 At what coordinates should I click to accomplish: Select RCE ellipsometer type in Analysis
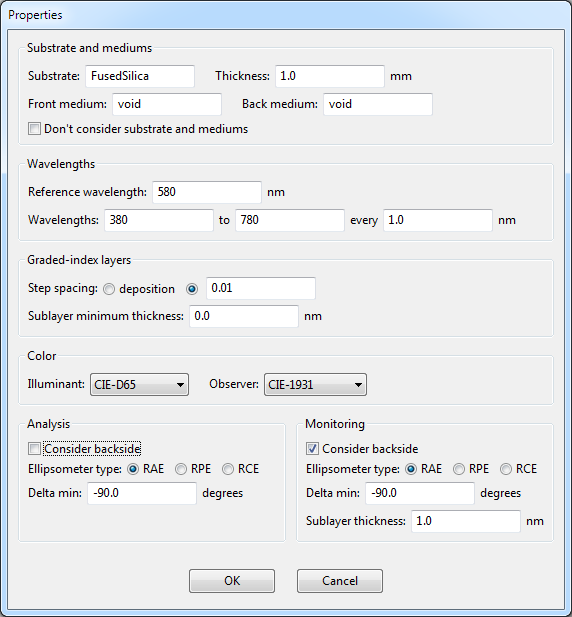point(228,469)
